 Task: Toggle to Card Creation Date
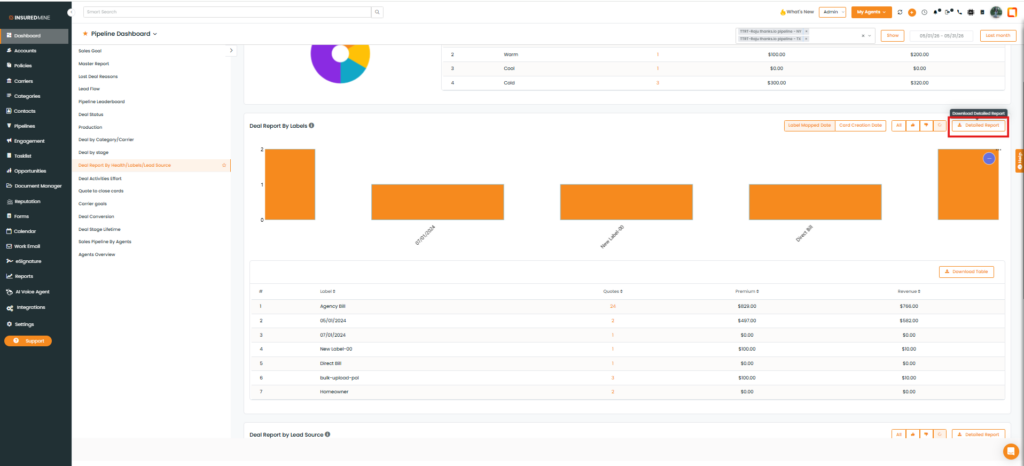coord(860,125)
